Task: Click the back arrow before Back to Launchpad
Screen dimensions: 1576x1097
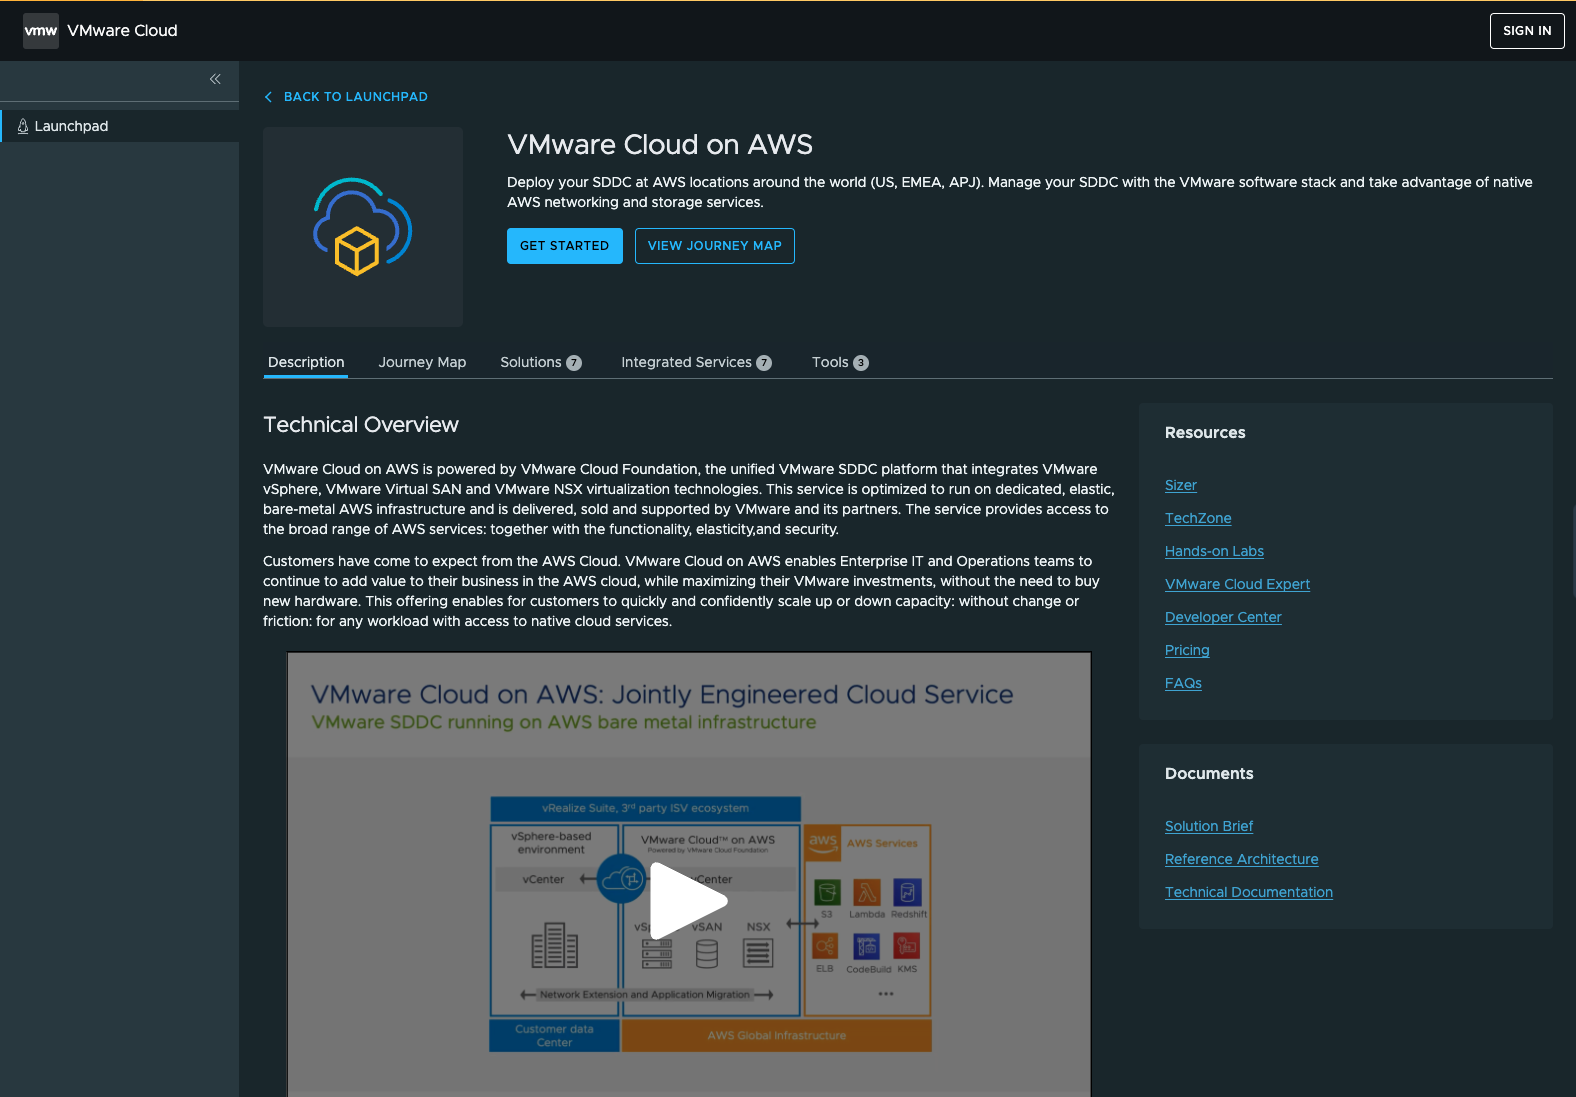Action: pyautogui.click(x=268, y=97)
